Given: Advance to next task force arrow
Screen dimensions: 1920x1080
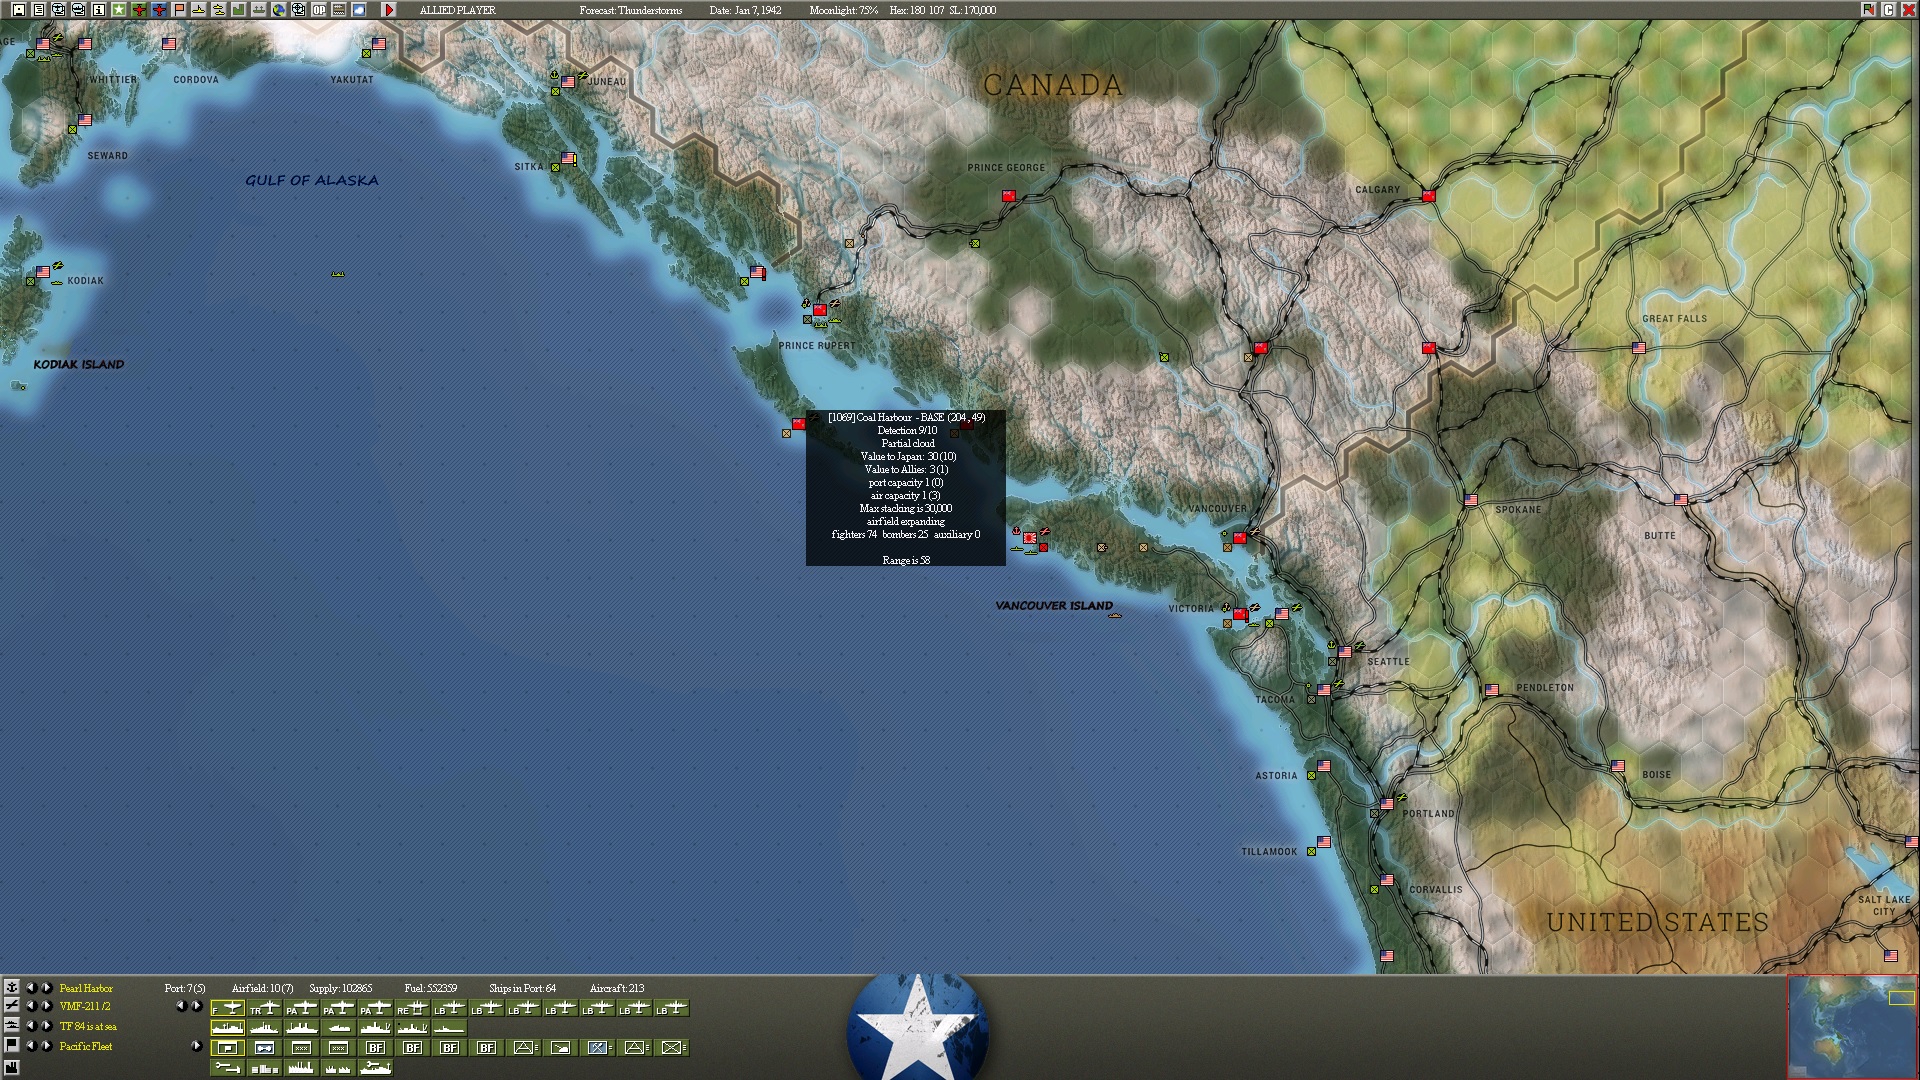Looking at the screenshot, I should tap(46, 1026).
